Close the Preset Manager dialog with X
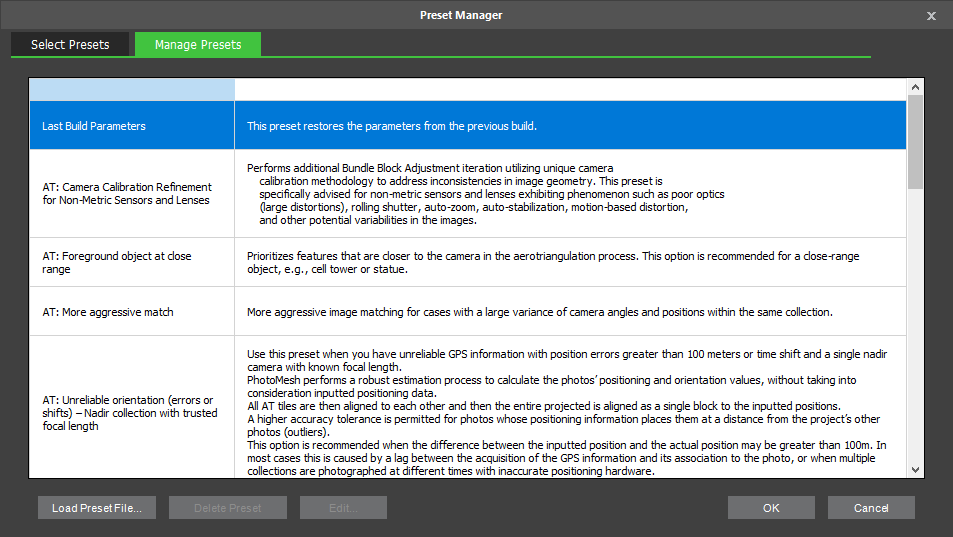 [931, 16]
